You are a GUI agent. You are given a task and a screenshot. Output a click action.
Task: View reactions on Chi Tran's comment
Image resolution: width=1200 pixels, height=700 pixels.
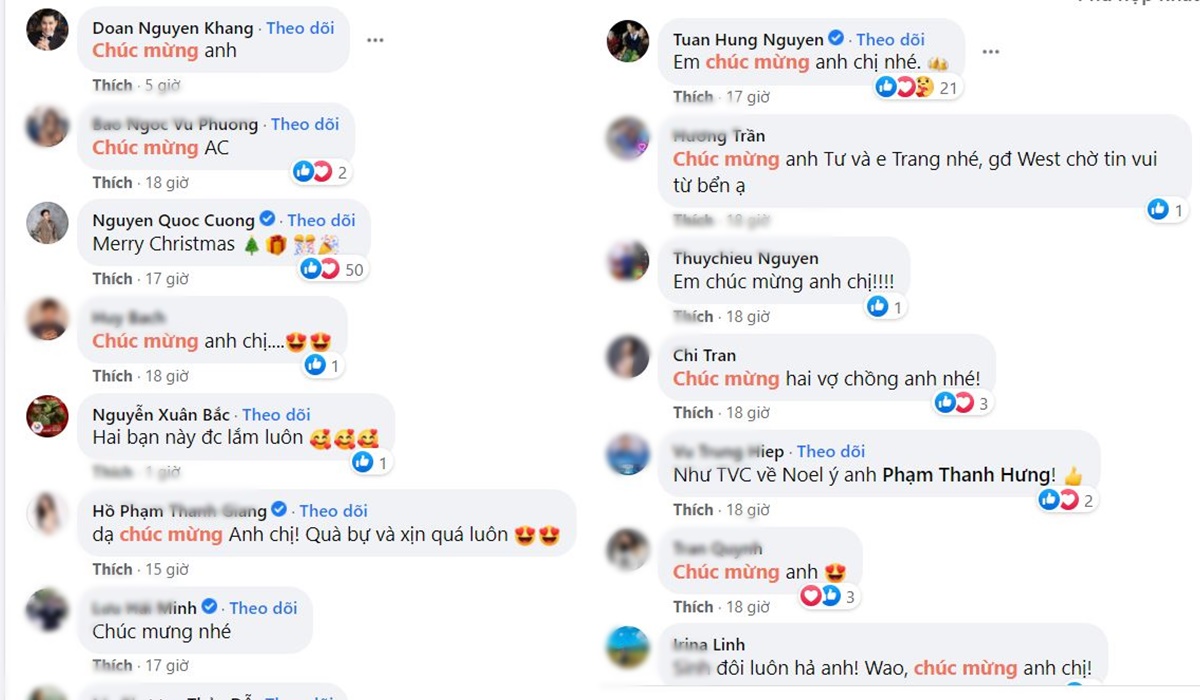963,402
